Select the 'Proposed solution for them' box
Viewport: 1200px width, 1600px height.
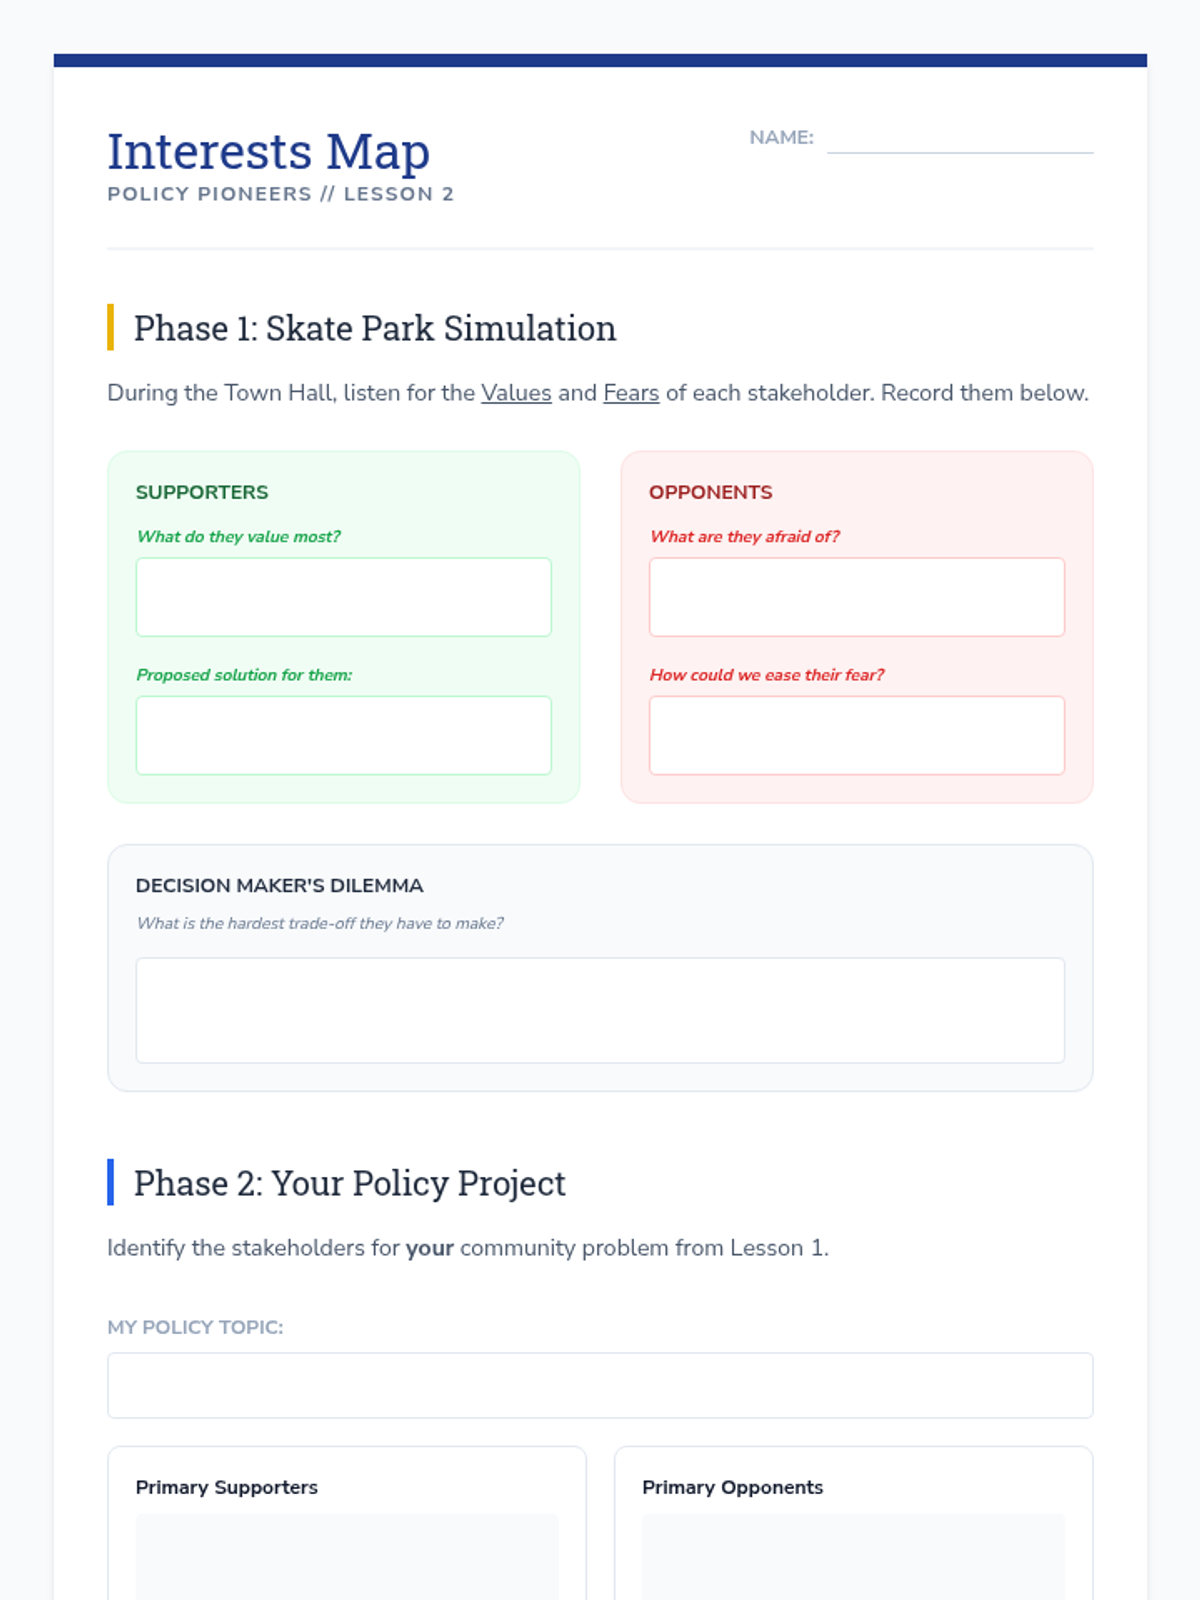(344, 735)
